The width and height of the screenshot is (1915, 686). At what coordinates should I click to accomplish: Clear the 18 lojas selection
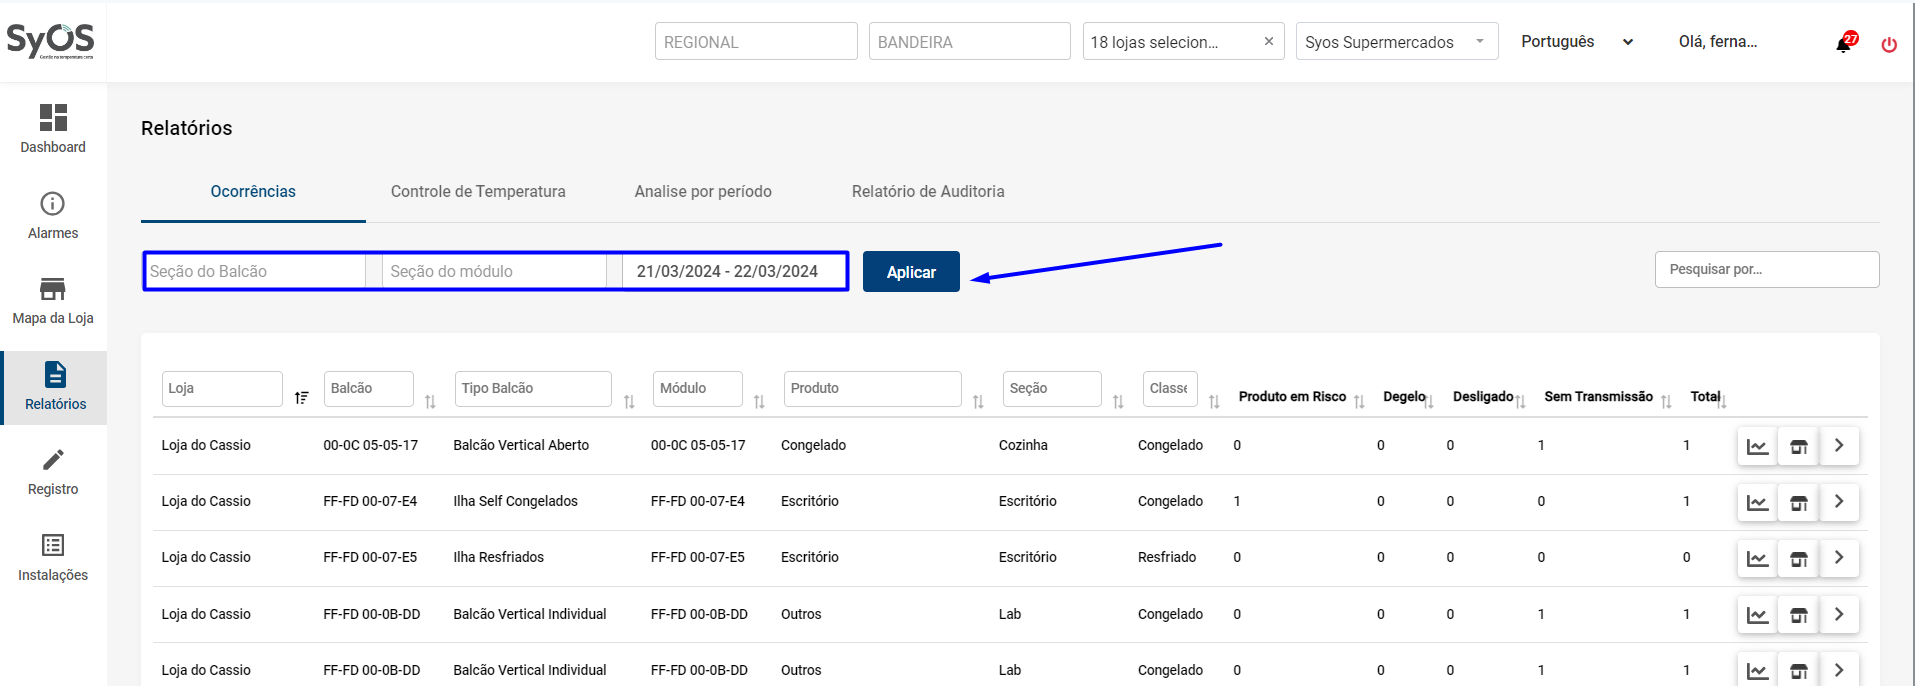pyautogui.click(x=1269, y=42)
